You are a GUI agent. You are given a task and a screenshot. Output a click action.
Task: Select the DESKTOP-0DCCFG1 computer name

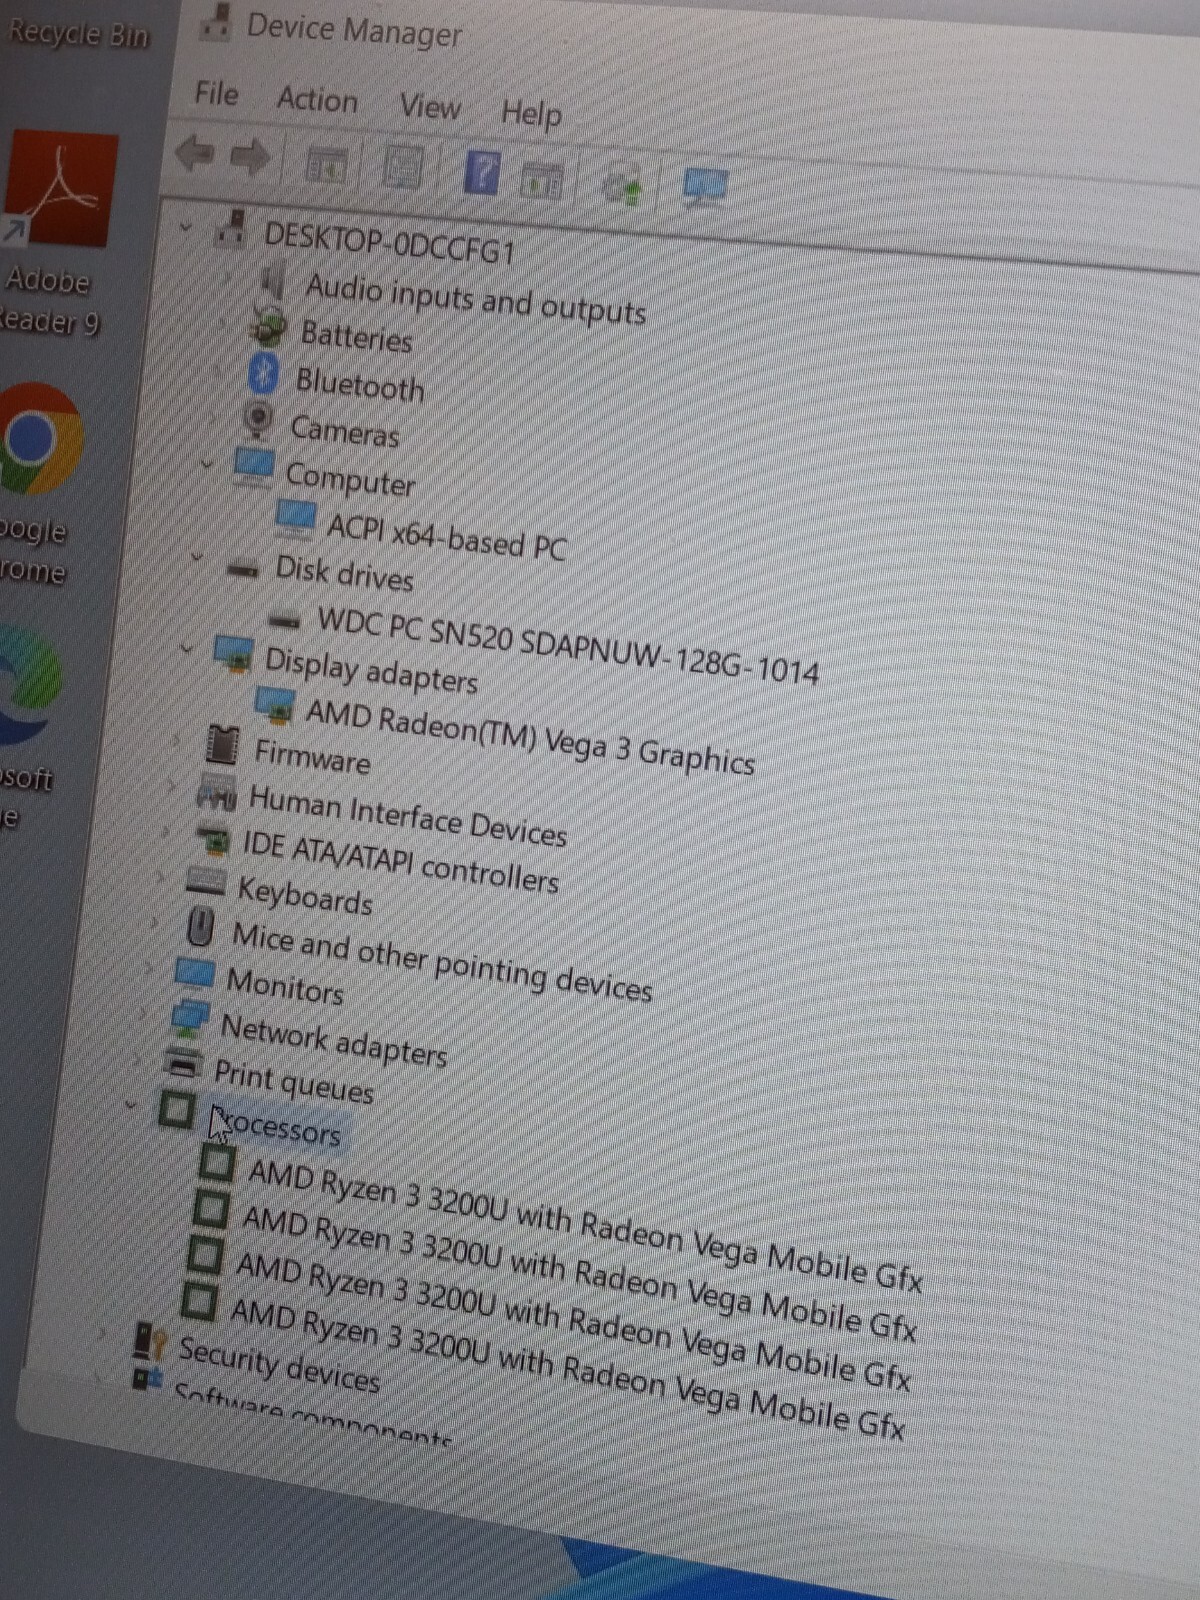coord(389,242)
